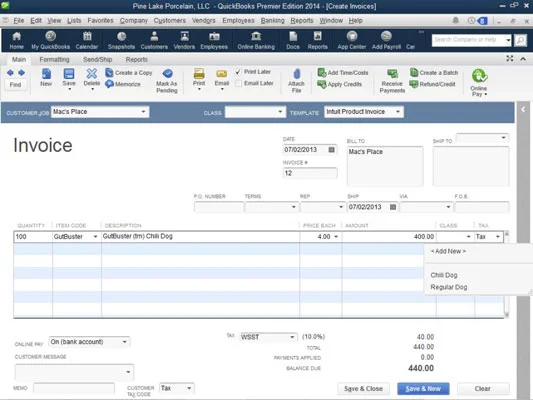The image size is (533, 400).
Task: Switch to Send/Ship tab
Action: pyautogui.click(x=98, y=59)
